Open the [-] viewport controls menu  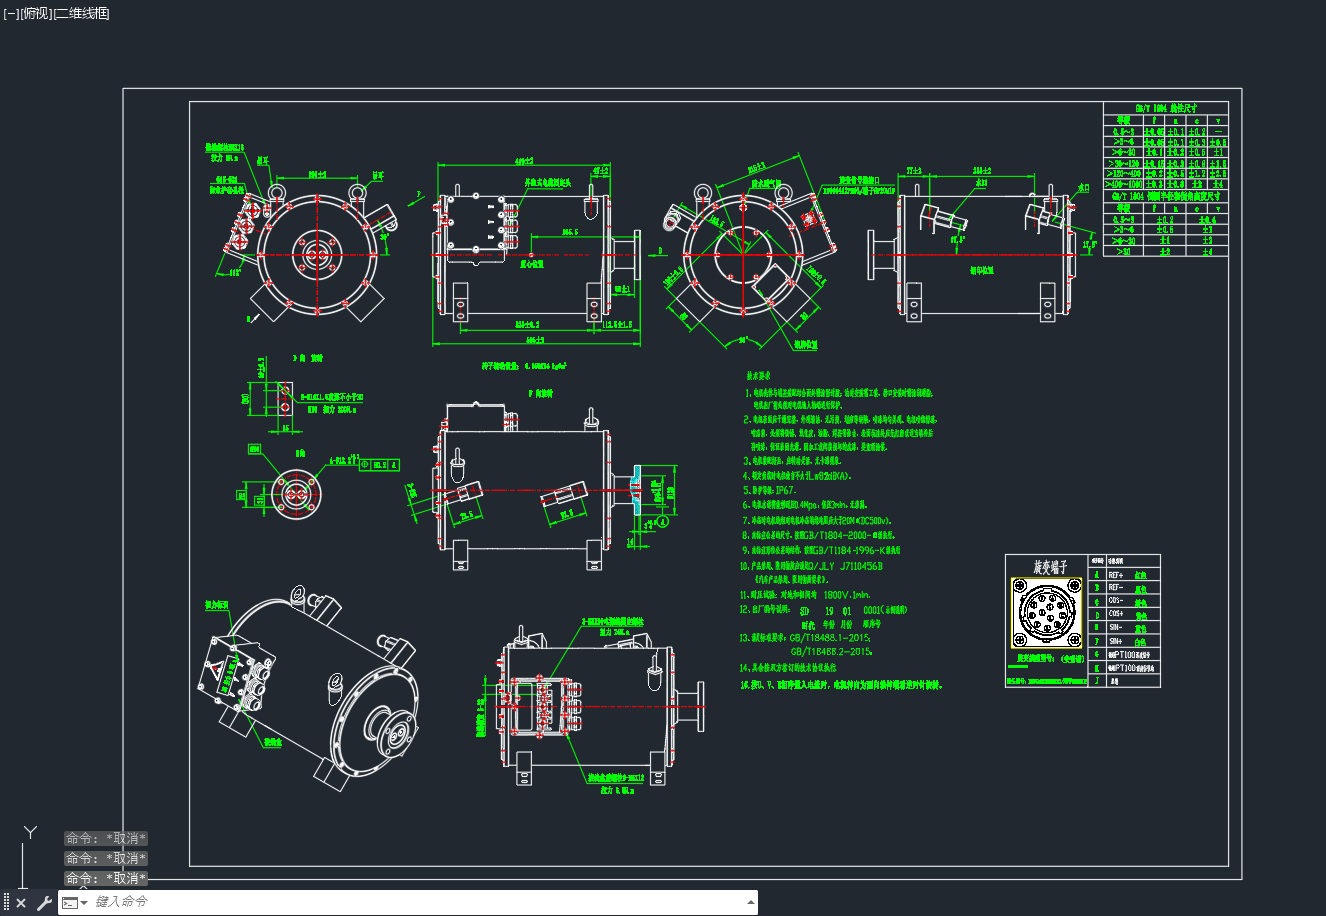11,13
